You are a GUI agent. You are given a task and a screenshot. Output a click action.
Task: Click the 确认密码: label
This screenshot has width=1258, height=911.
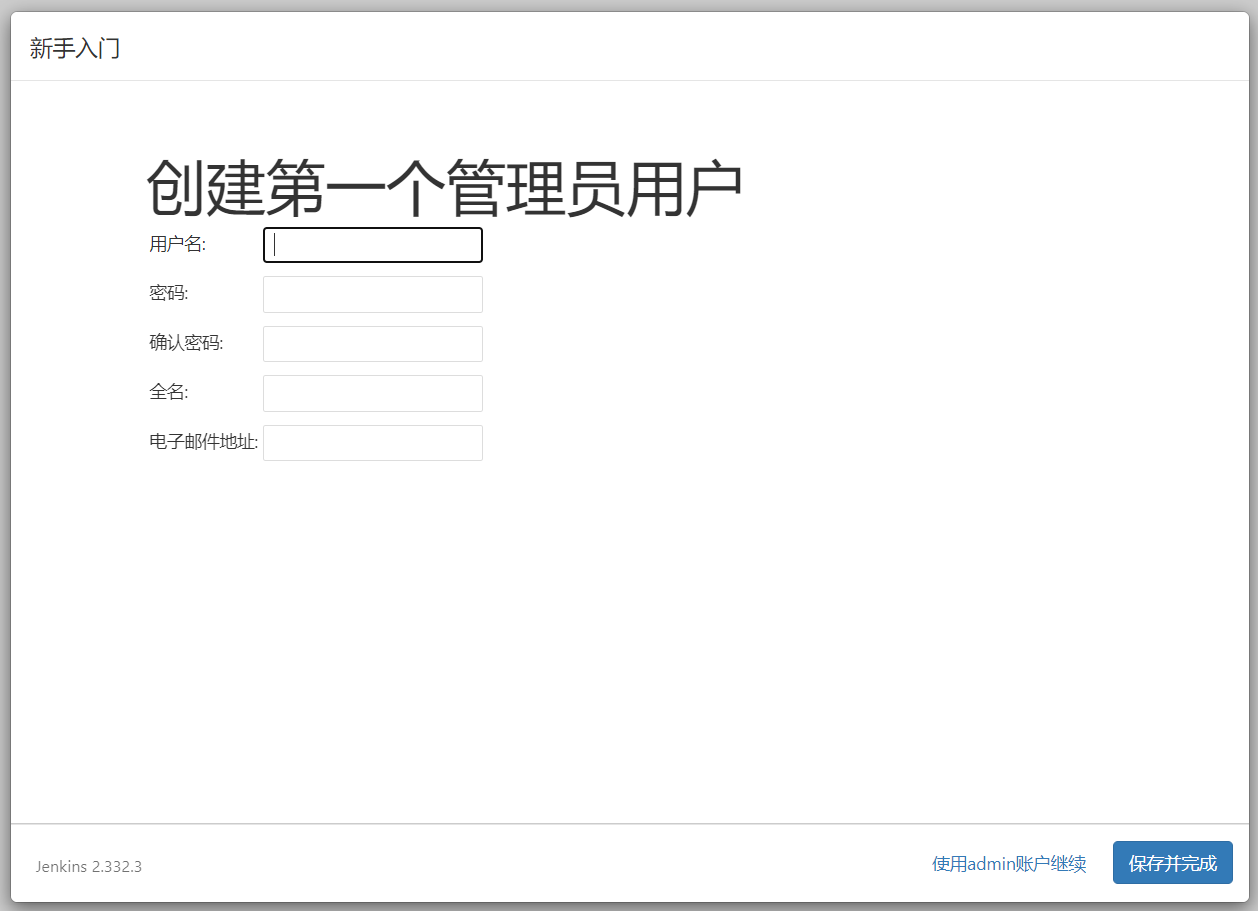[x=186, y=343]
